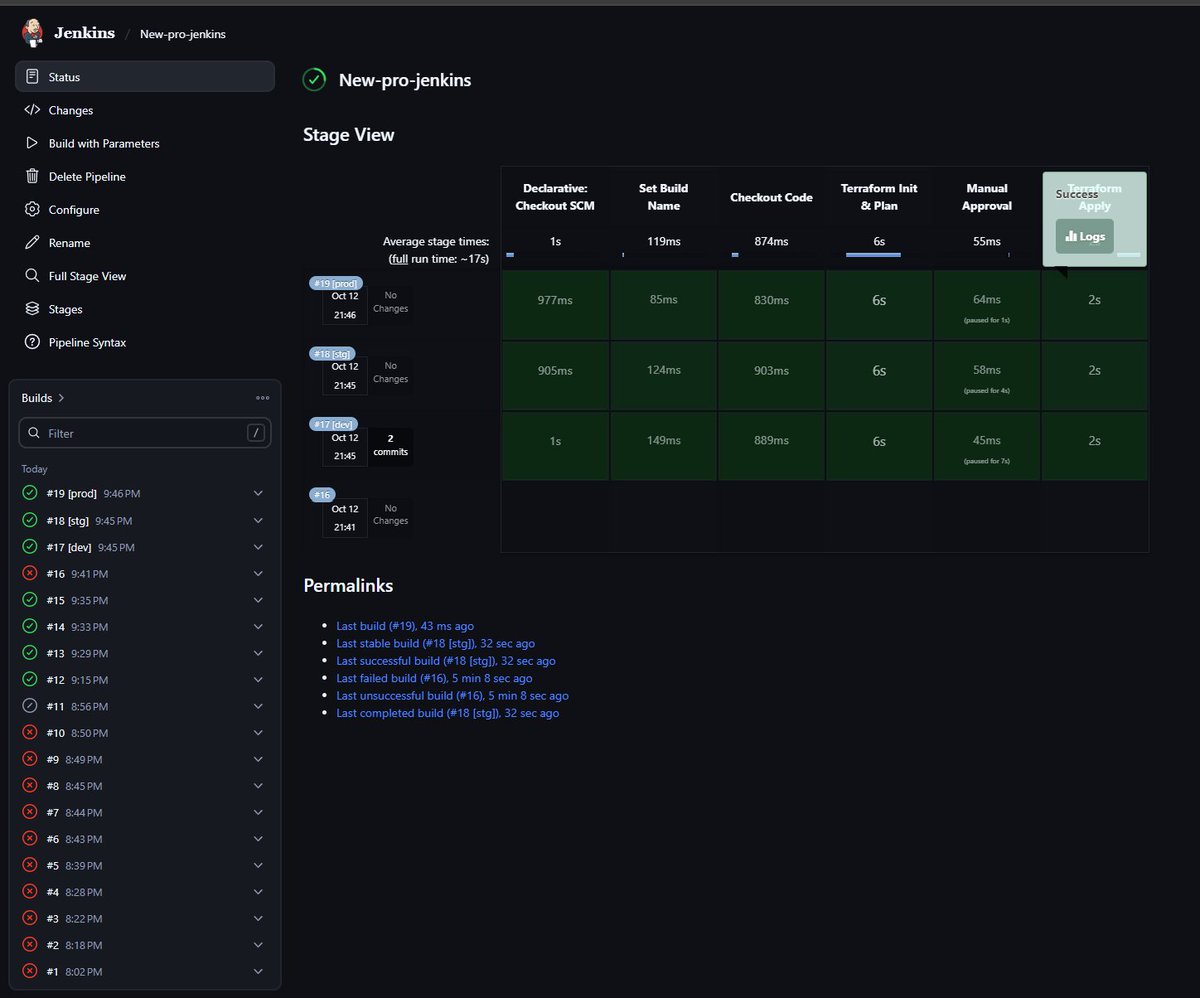Click the Terraform Init & Plan average time bar
The image size is (1200, 998).
coord(873,255)
